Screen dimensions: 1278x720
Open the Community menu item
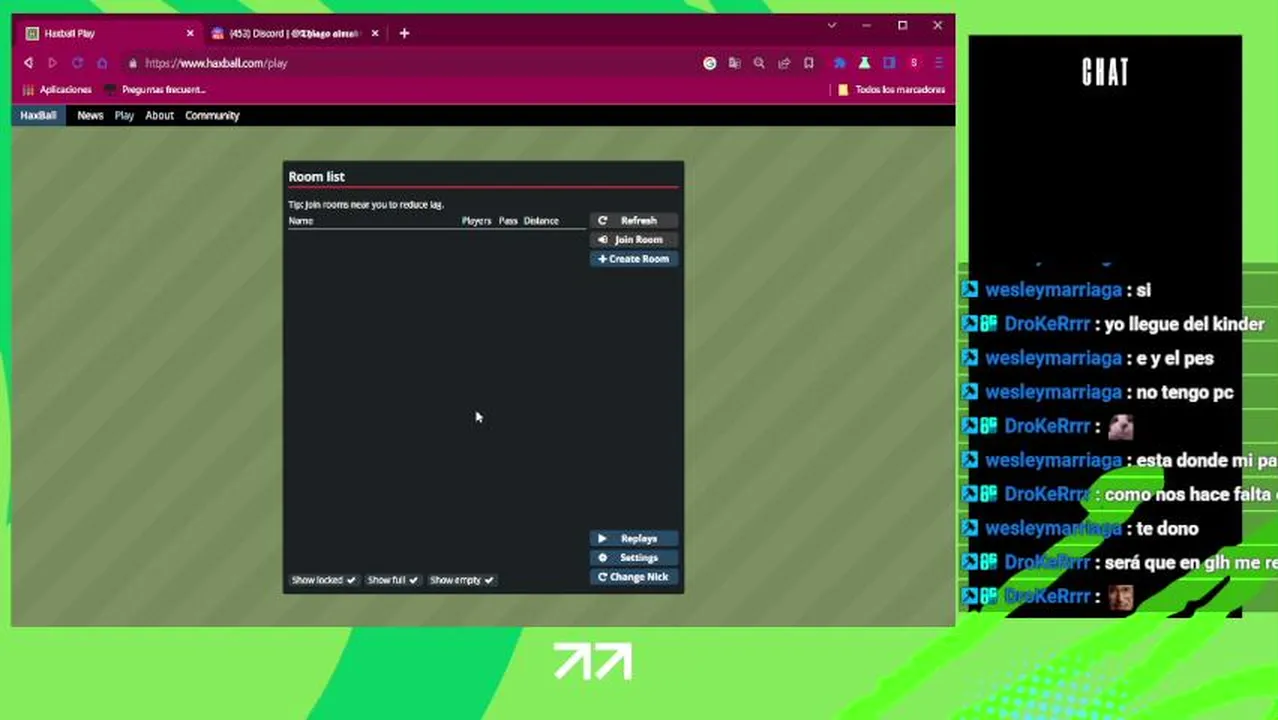(x=212, y=115)
